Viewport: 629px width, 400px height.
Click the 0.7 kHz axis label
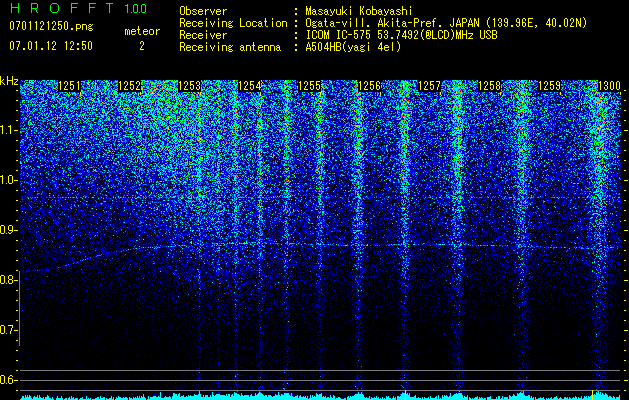tap(9, 330)
